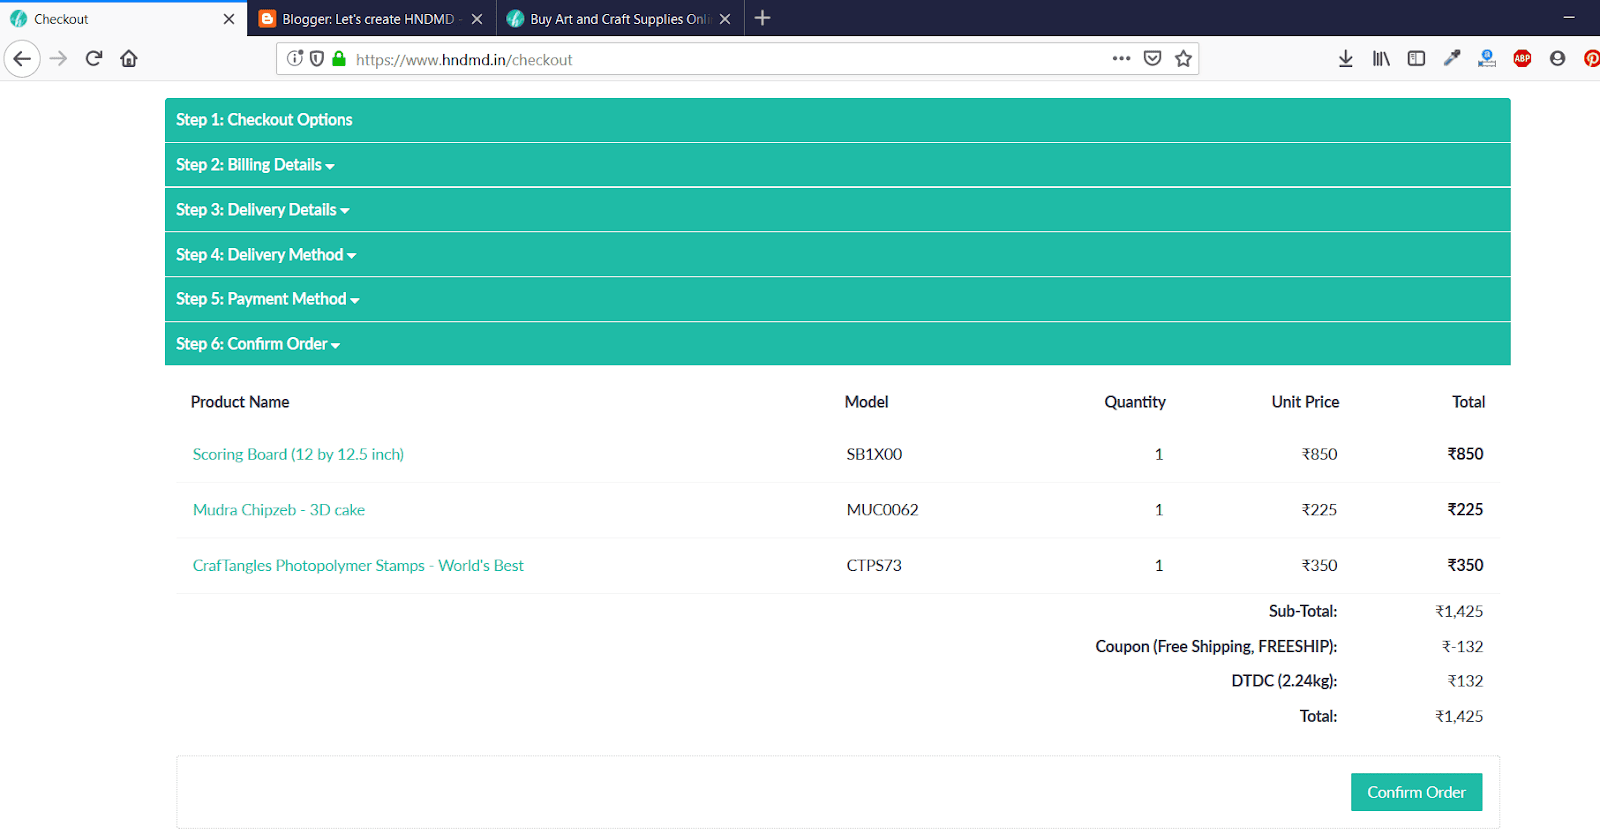
Task: Click the Confirm Order button
Action: [1416, 792]
